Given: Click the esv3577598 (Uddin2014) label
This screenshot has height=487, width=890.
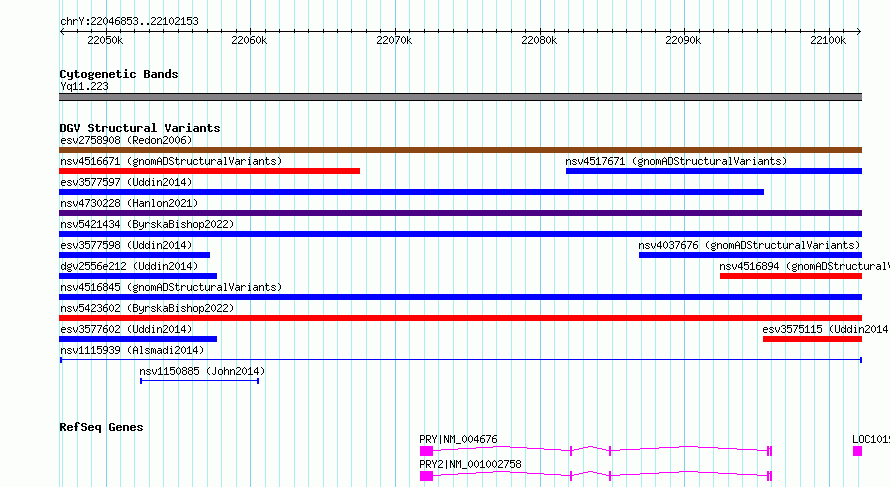Looking at the screenshot, I should [126, 245].
